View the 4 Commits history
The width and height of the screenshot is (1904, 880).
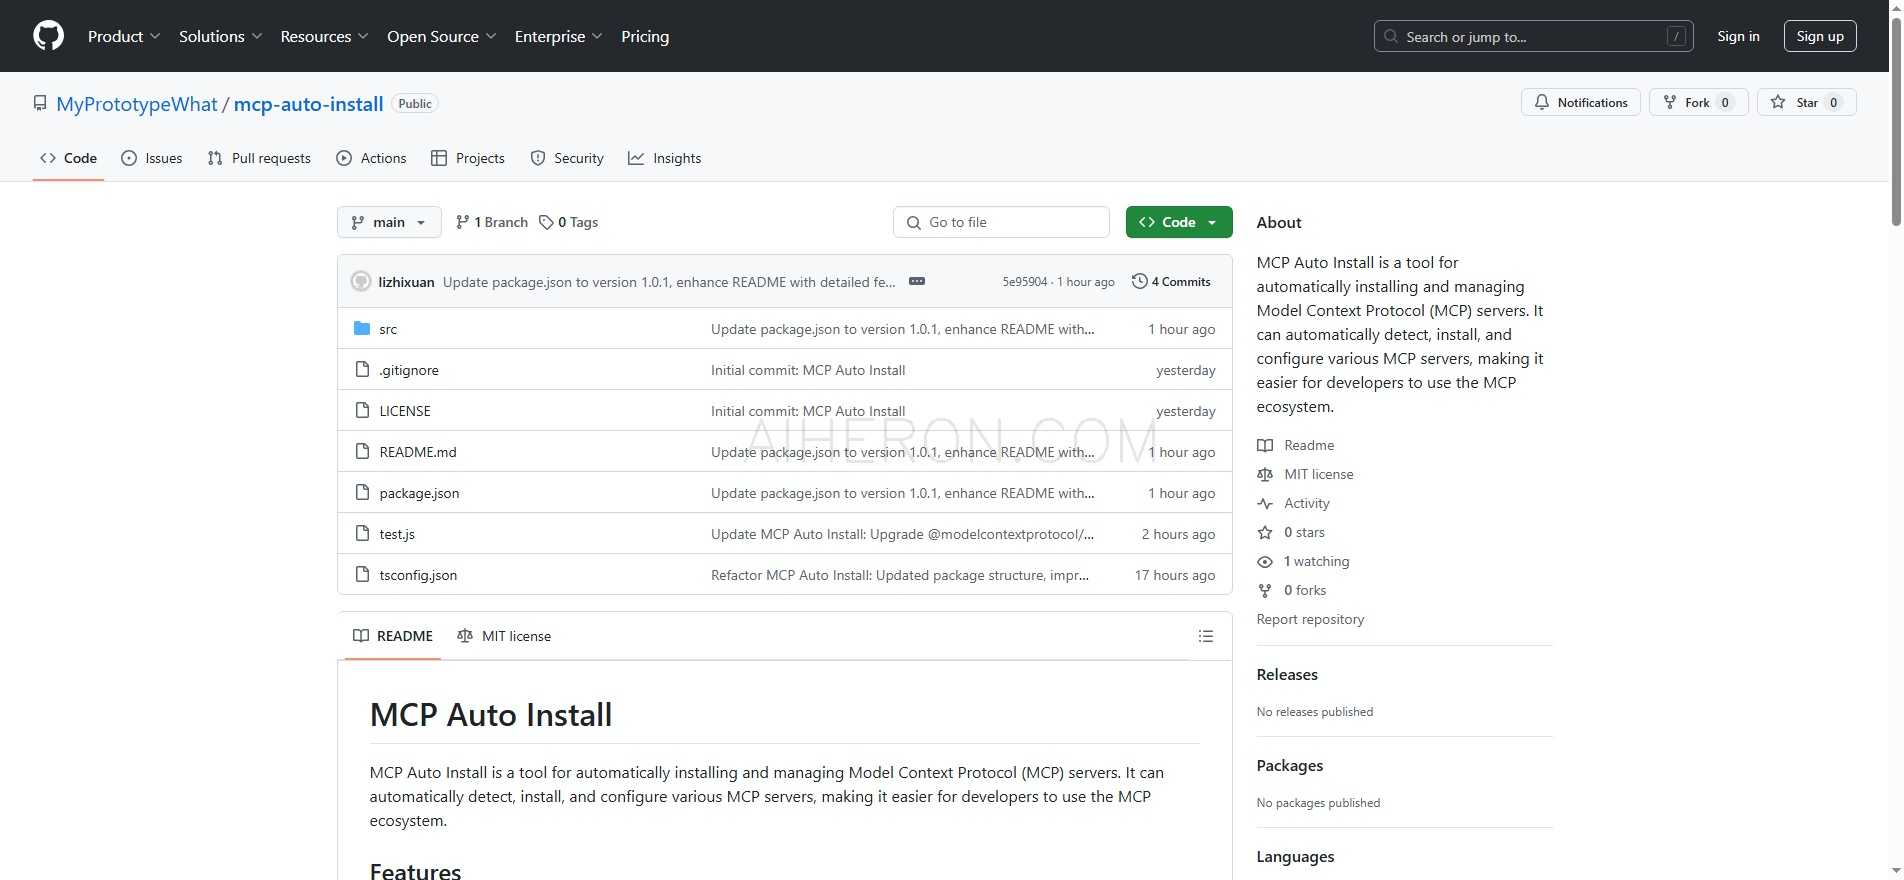(x=1171, y=282)
